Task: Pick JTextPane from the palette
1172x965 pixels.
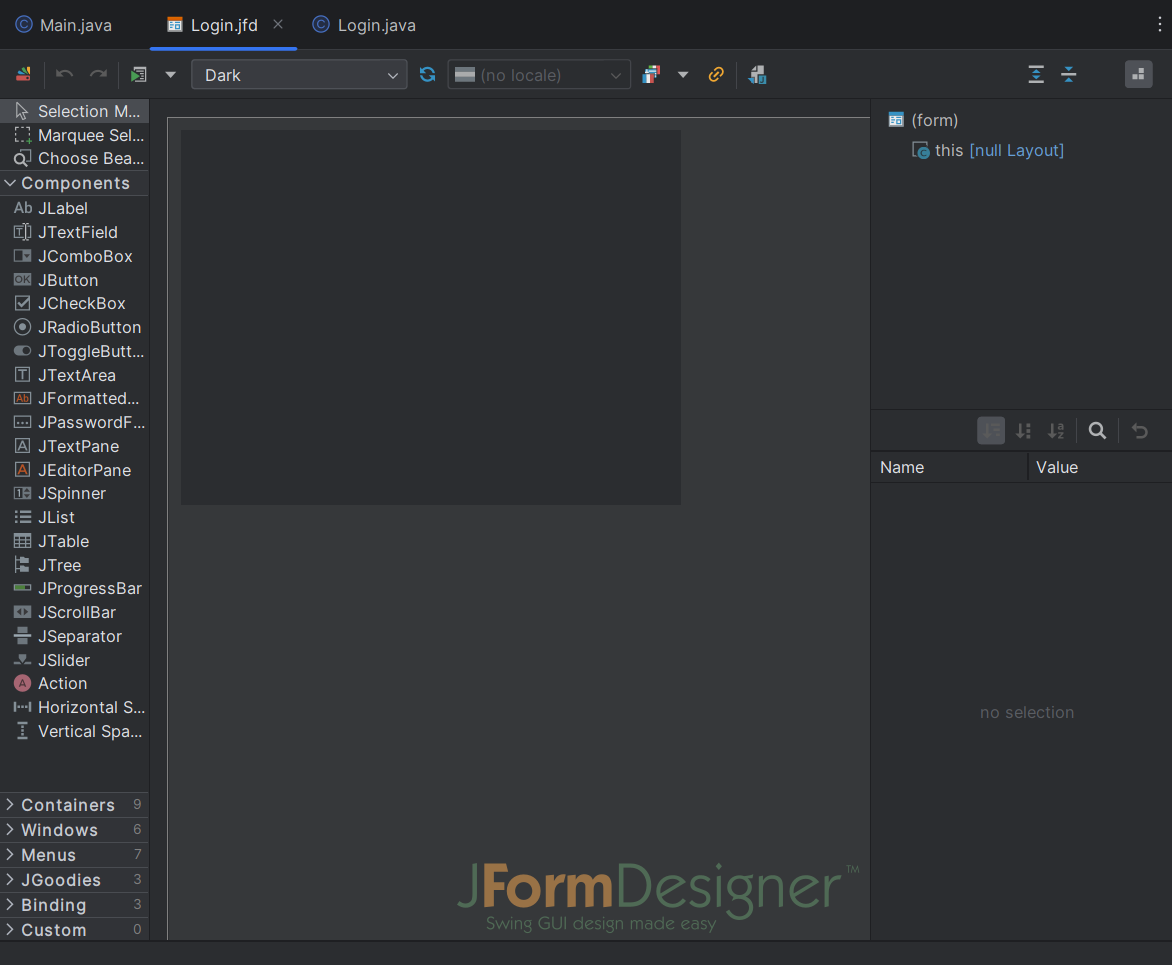Action: 75,446
